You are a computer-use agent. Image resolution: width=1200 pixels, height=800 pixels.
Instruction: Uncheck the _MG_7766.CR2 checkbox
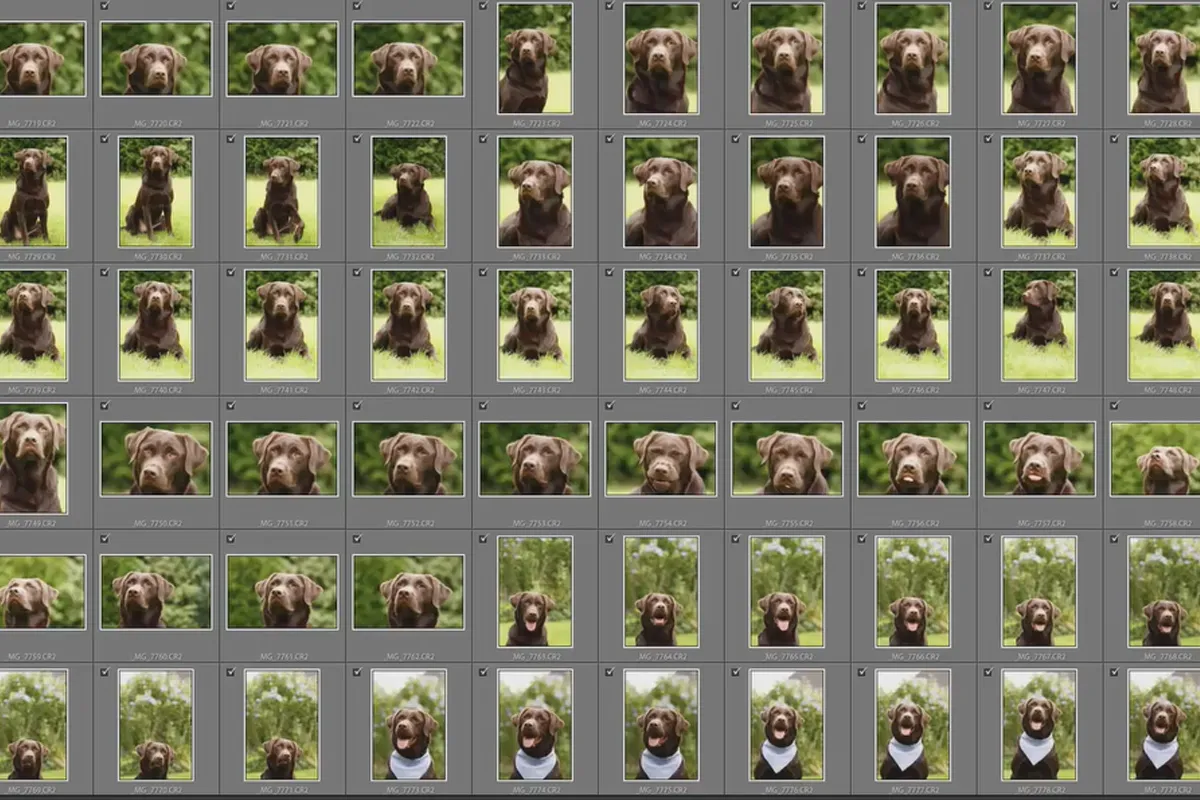pos(862,538)
